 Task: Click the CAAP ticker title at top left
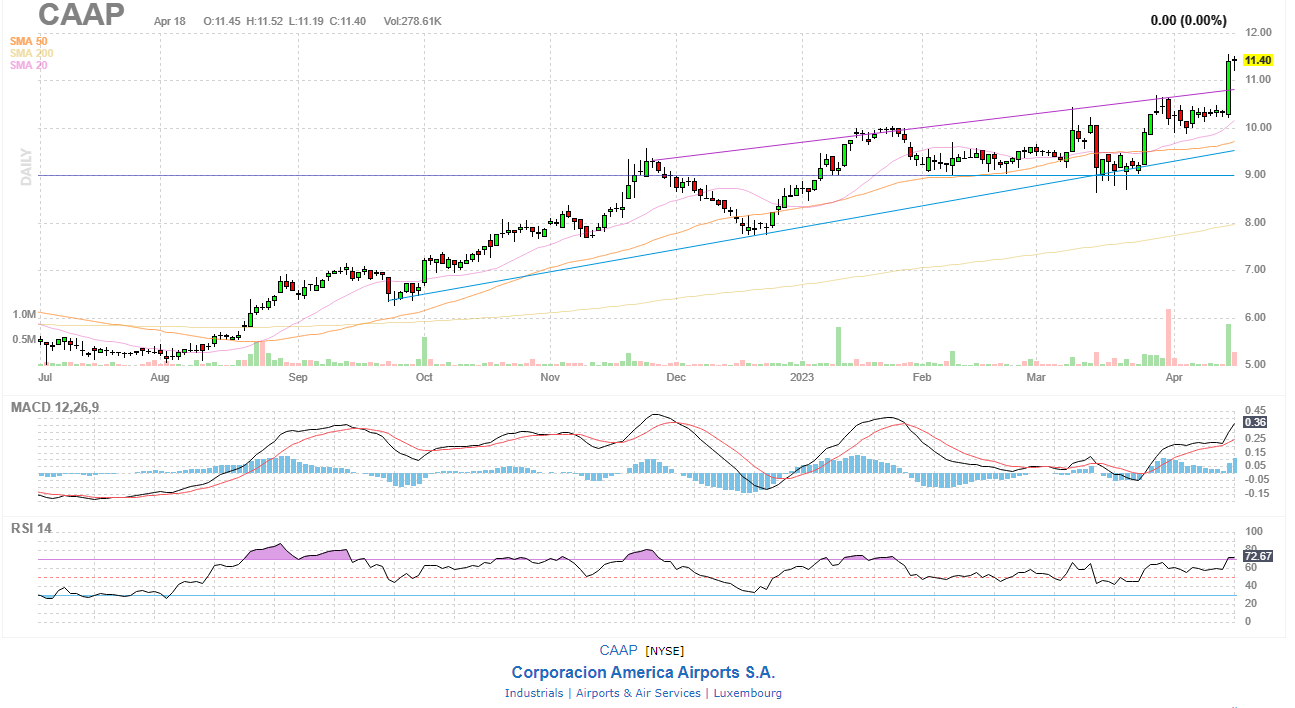(82, 15)
